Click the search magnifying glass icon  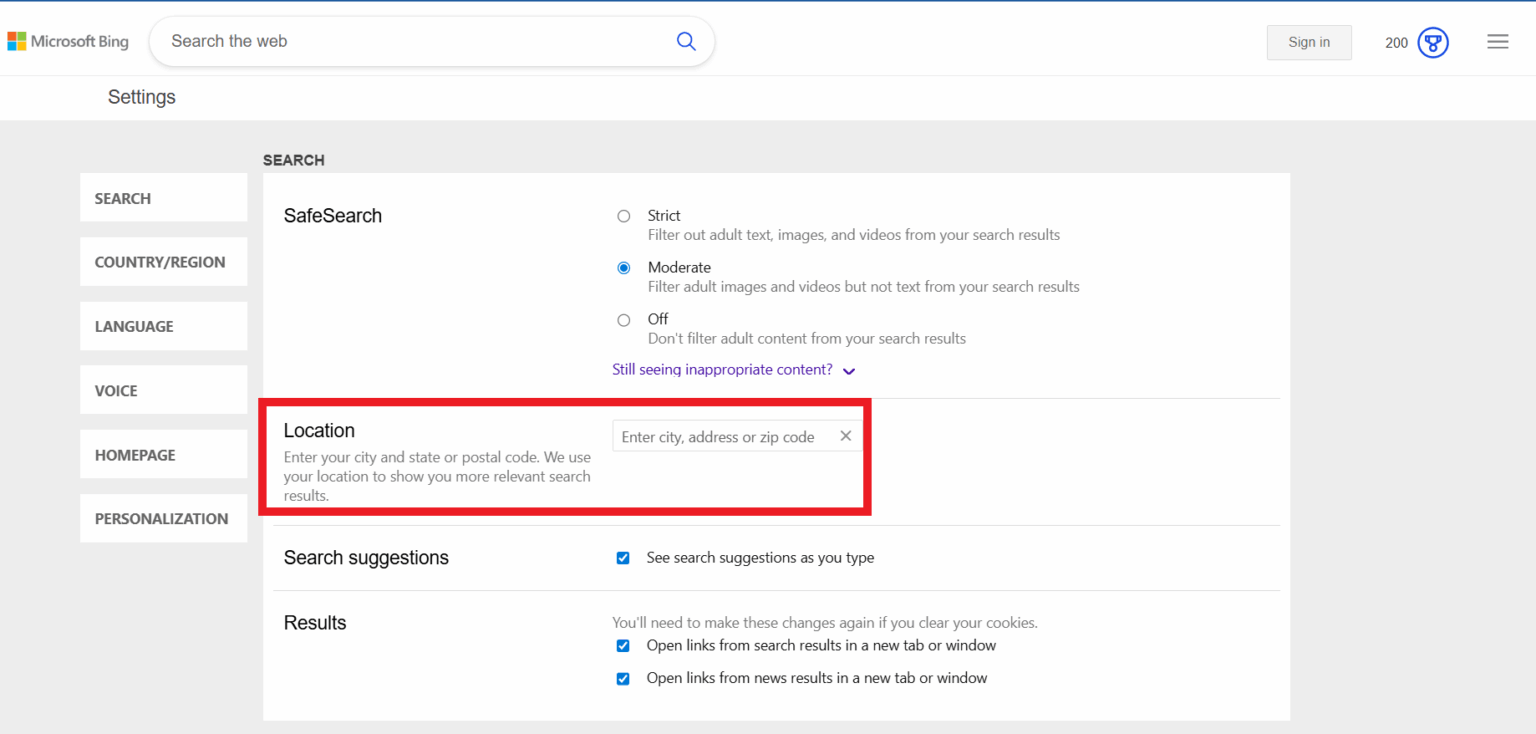[686, 41]
